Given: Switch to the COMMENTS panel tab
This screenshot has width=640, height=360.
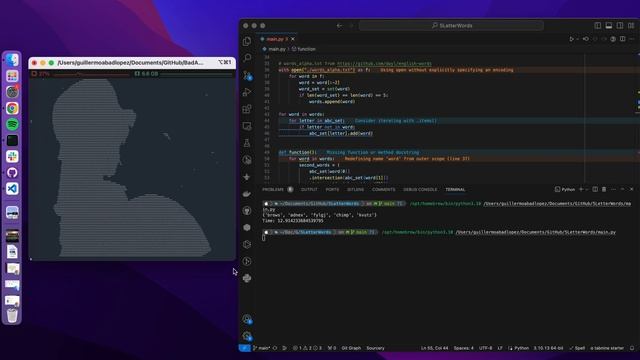Looking at the screenshot, I should (383, 189).
